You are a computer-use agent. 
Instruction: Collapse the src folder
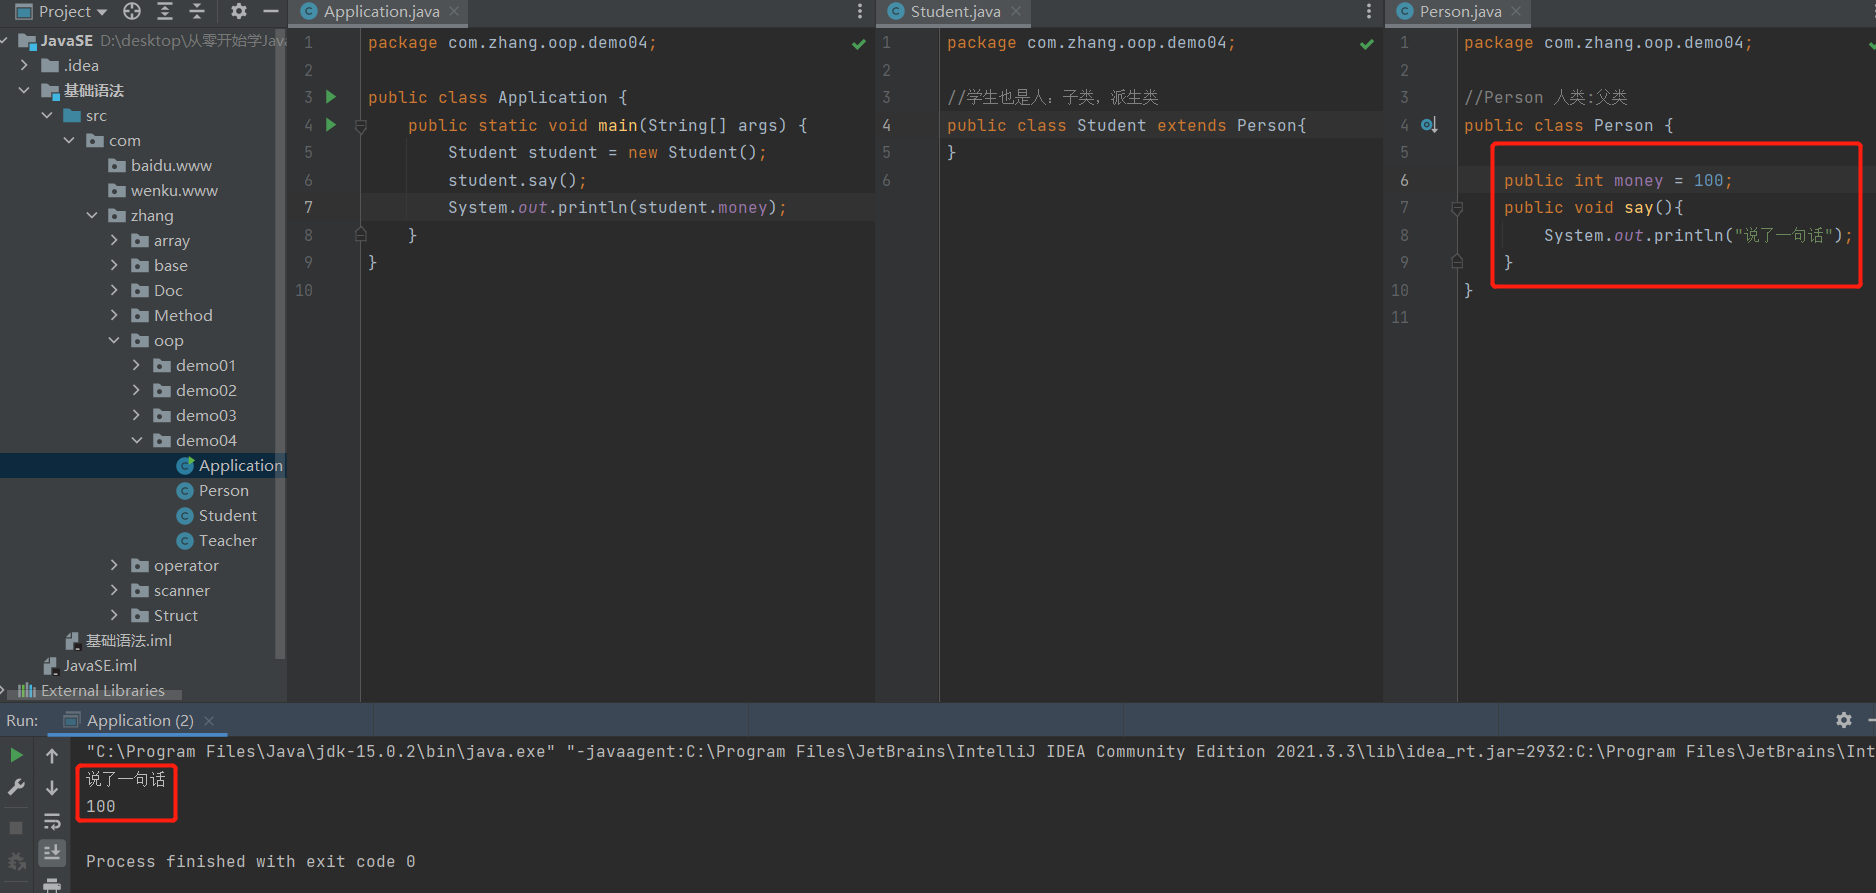coord(47,115)
